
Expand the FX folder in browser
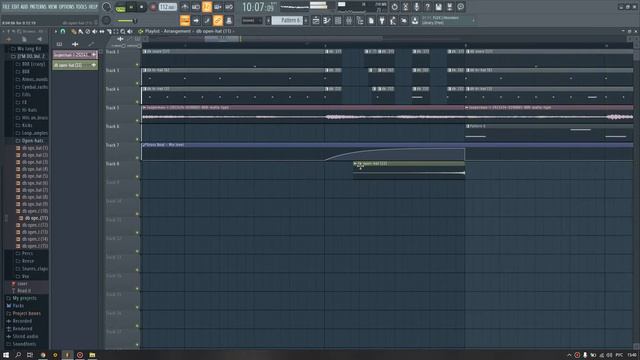(x=24, y=102)
